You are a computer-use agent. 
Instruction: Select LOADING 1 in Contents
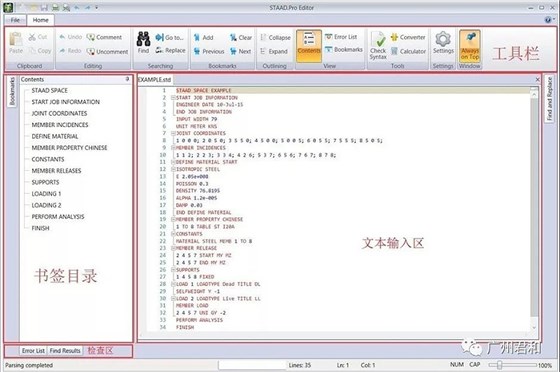pos(46,193)
